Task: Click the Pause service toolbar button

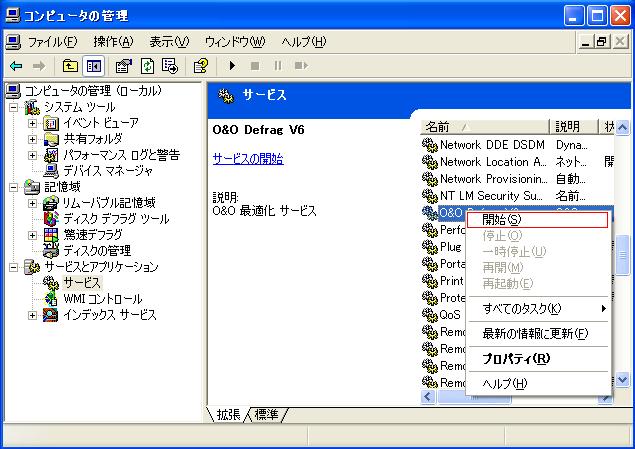Action: click(x=277, y=66)
